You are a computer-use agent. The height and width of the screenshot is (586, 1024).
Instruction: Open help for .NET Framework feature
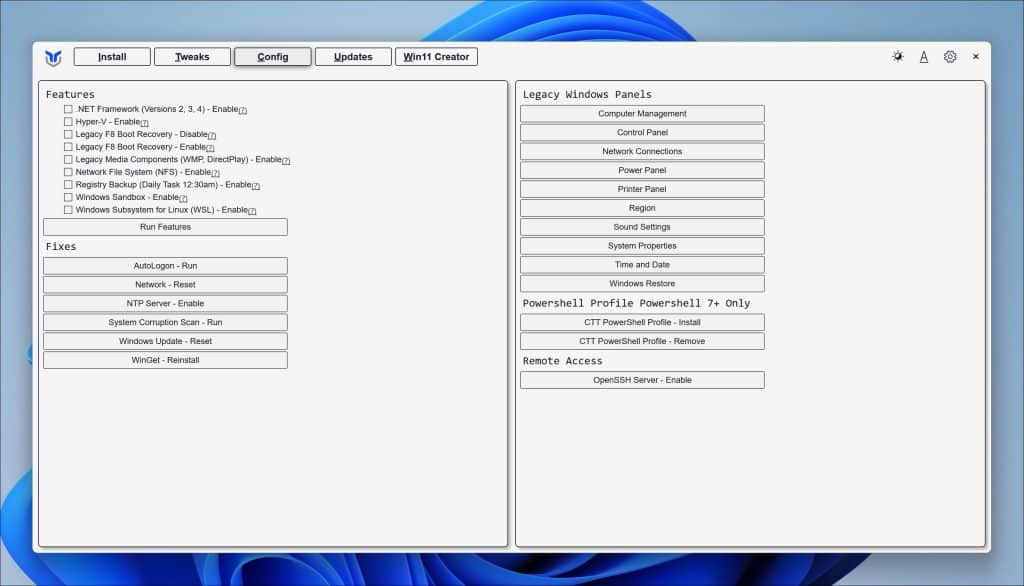[243, 110]
